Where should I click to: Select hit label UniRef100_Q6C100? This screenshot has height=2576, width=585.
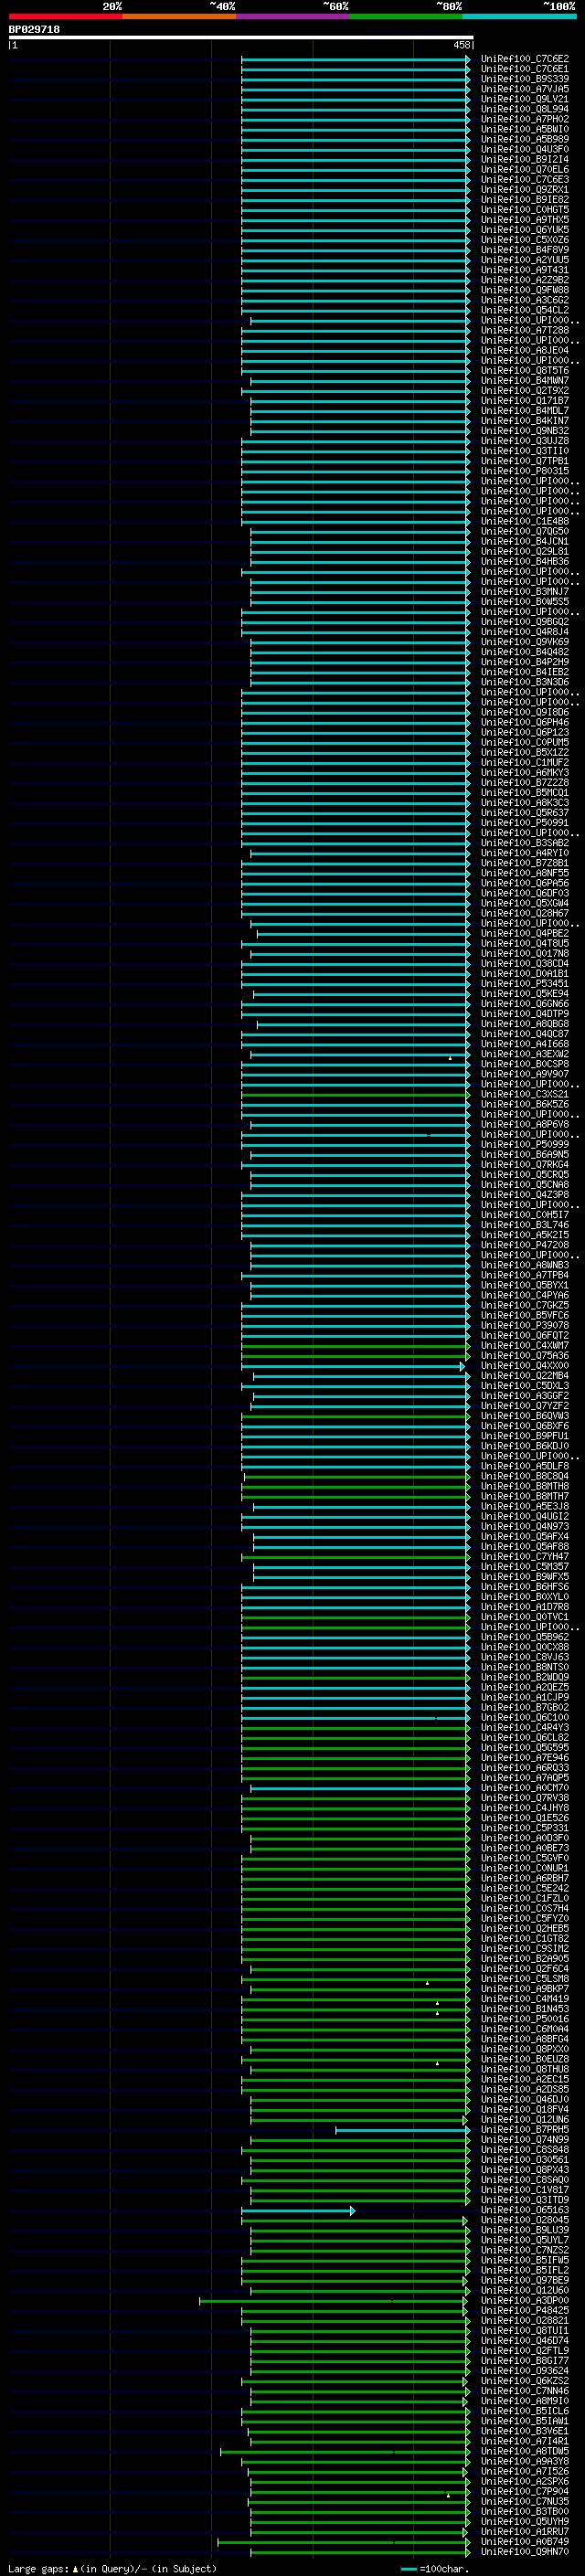(x=524, y=1718)
